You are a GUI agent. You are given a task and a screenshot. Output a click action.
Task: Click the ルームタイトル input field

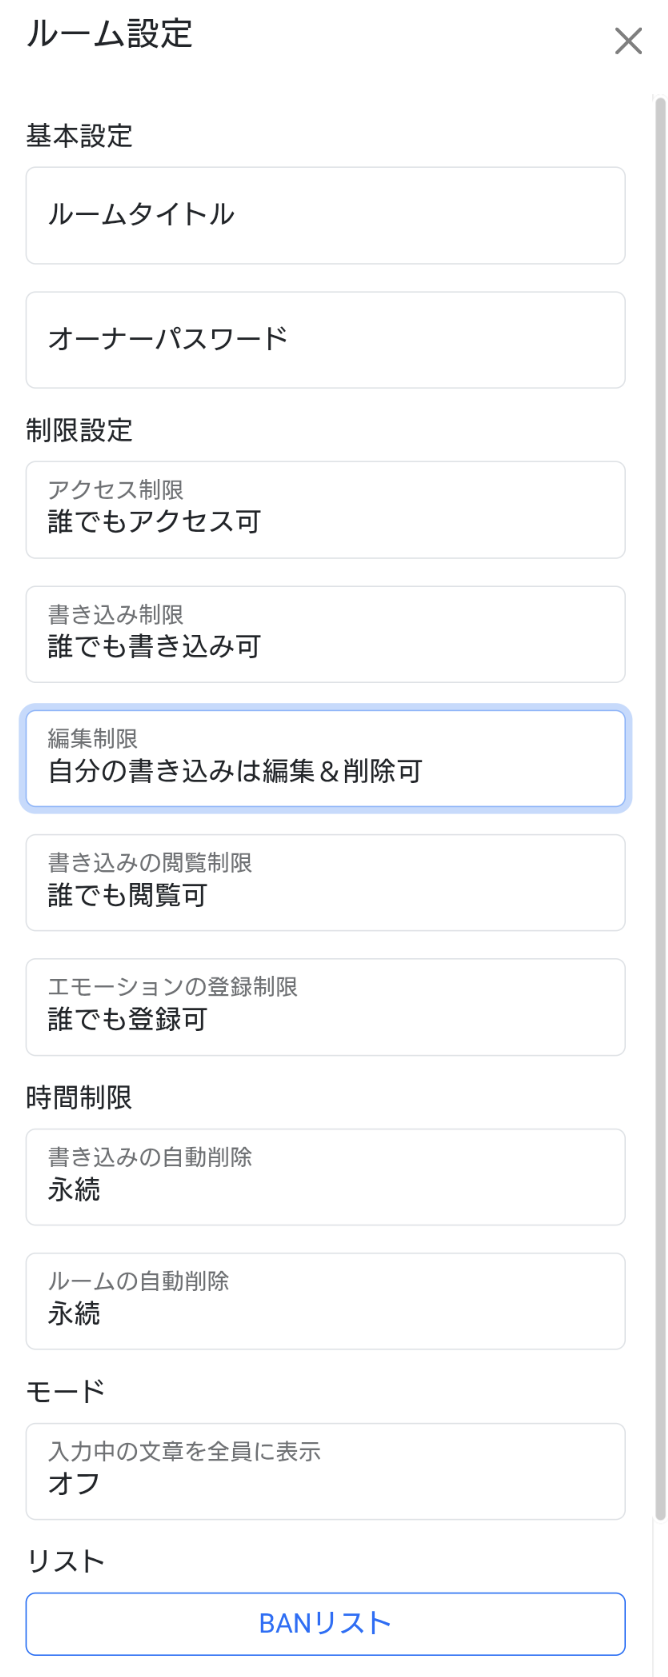pyautogui.click(x=325, y=216)
